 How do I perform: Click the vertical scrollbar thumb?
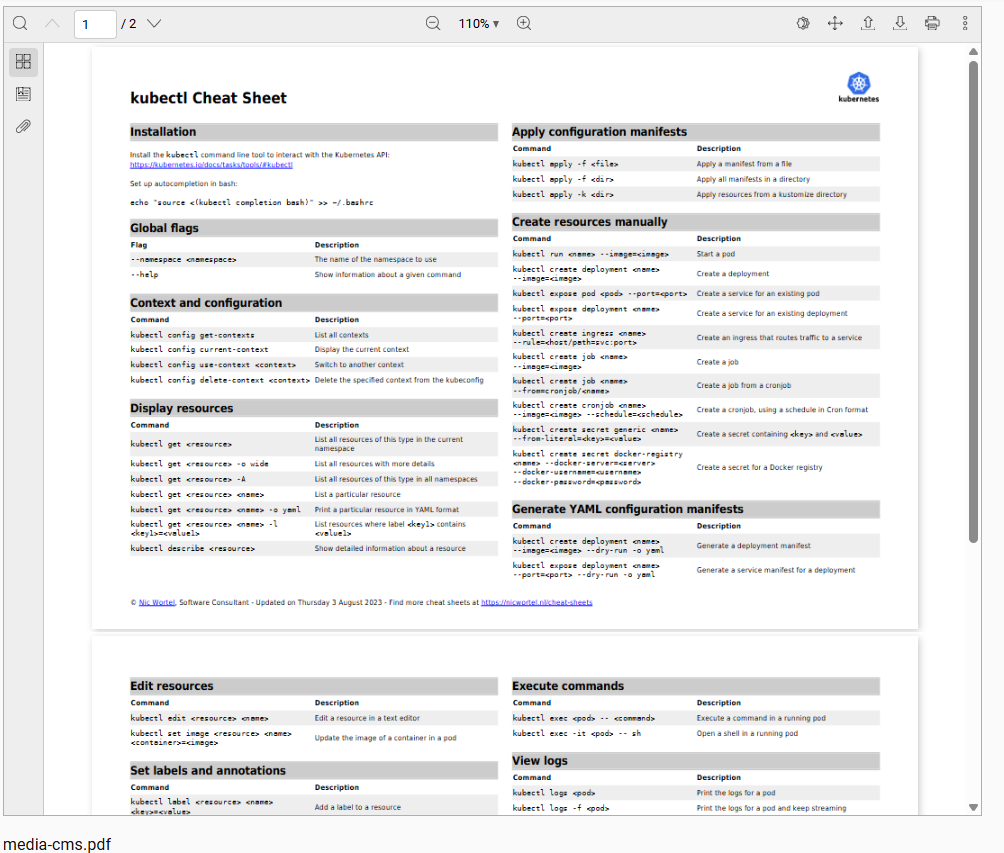tap(973, 300)
